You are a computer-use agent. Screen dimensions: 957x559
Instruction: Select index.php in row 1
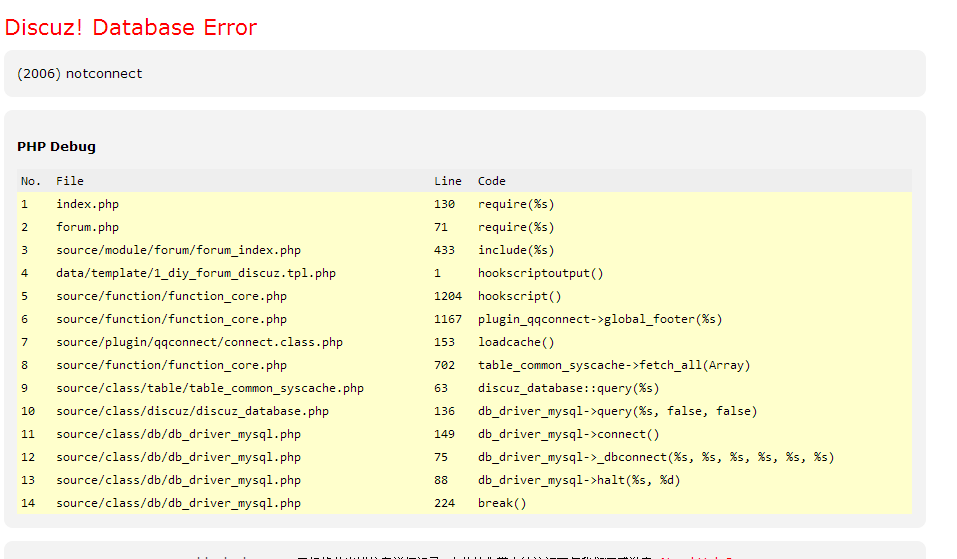87,204
